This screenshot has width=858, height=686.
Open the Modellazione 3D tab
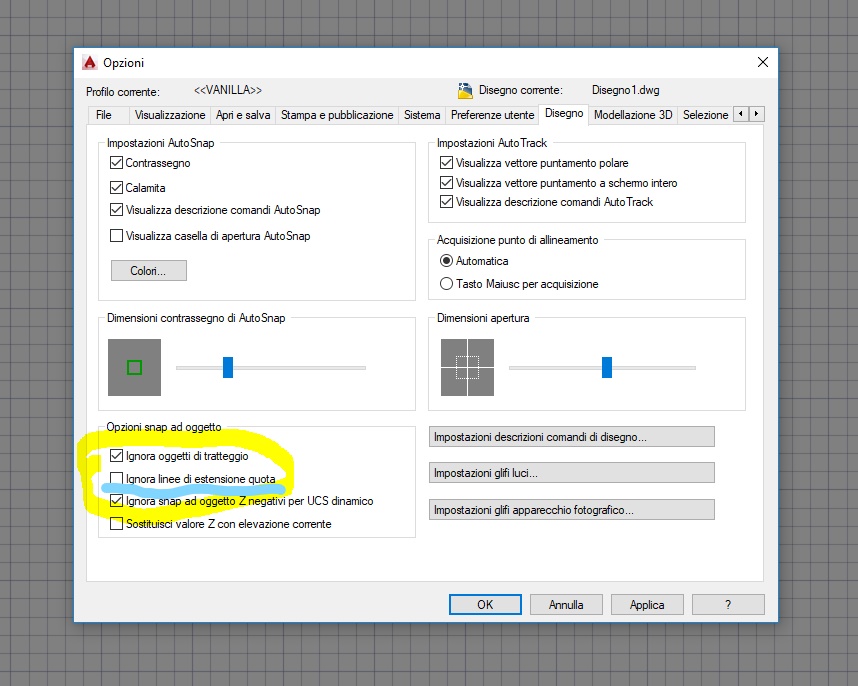[633, 115]
